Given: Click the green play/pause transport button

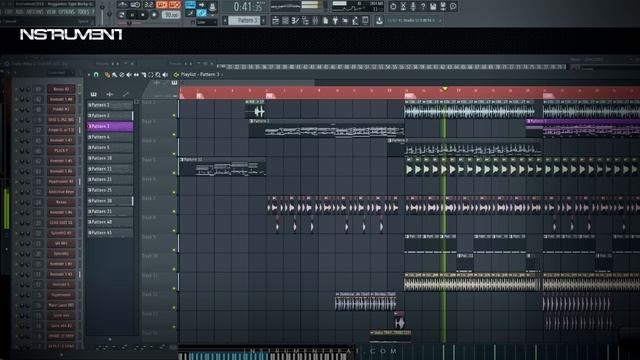Looking at the screenshot, I should pyautogui.click(x=132, y=15).
